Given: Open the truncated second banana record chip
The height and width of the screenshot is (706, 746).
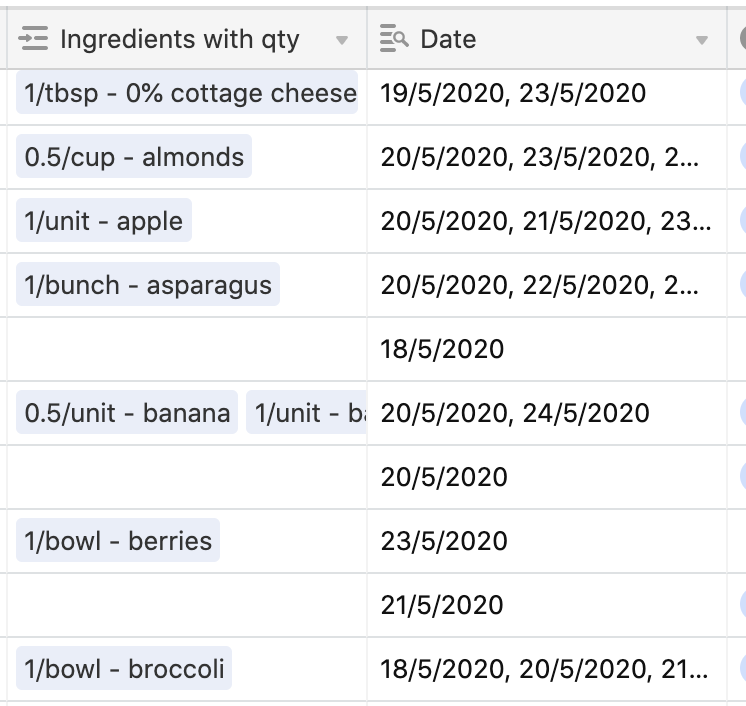Looking at the screenshot, I should click(x=306, y=412).
